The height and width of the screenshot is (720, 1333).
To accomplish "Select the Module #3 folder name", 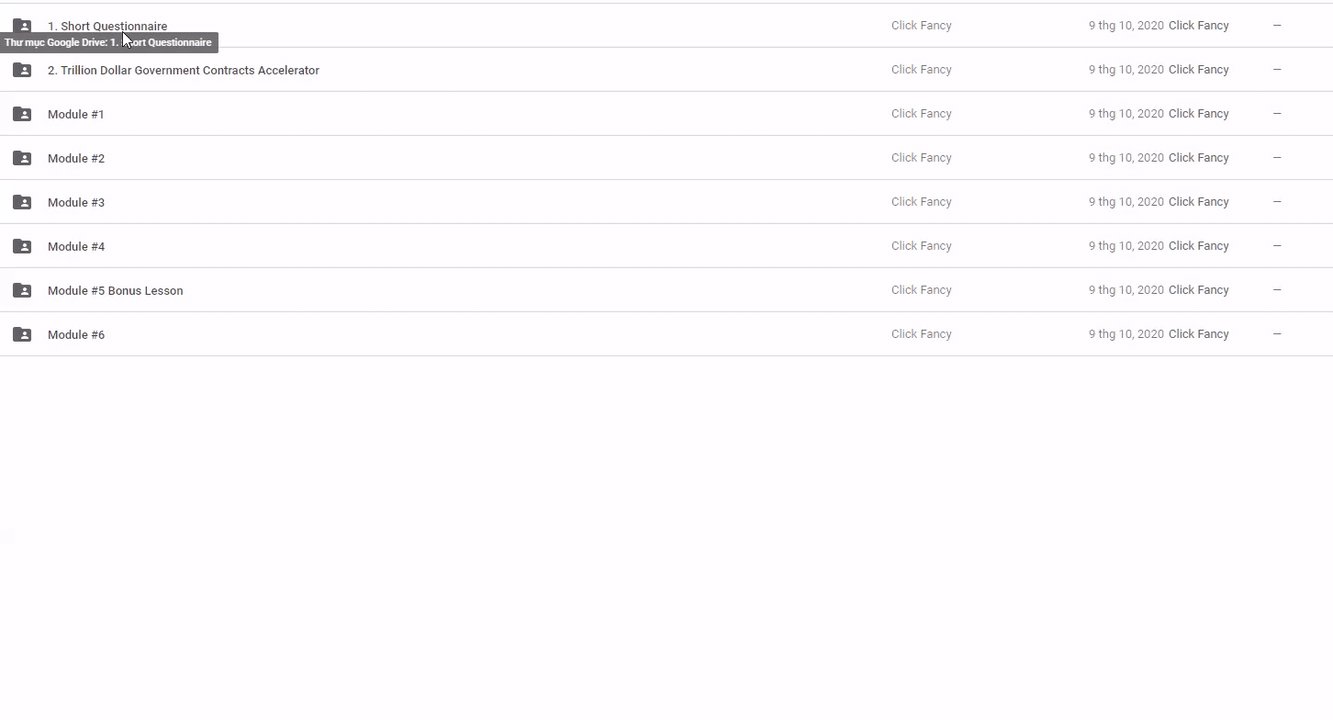I will coord(76,202).
